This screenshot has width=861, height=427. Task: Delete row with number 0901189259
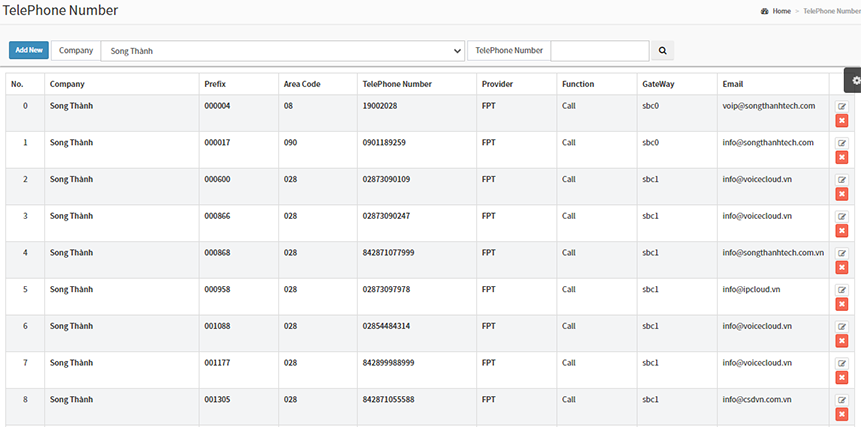click(x=841, y=158)
